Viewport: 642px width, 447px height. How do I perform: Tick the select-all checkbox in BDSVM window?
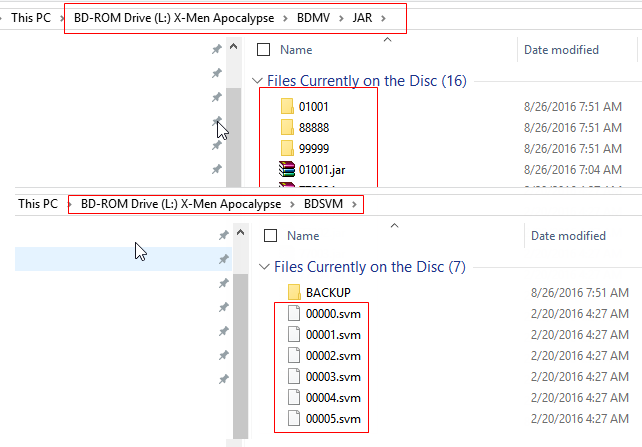[x=270, y=235]
